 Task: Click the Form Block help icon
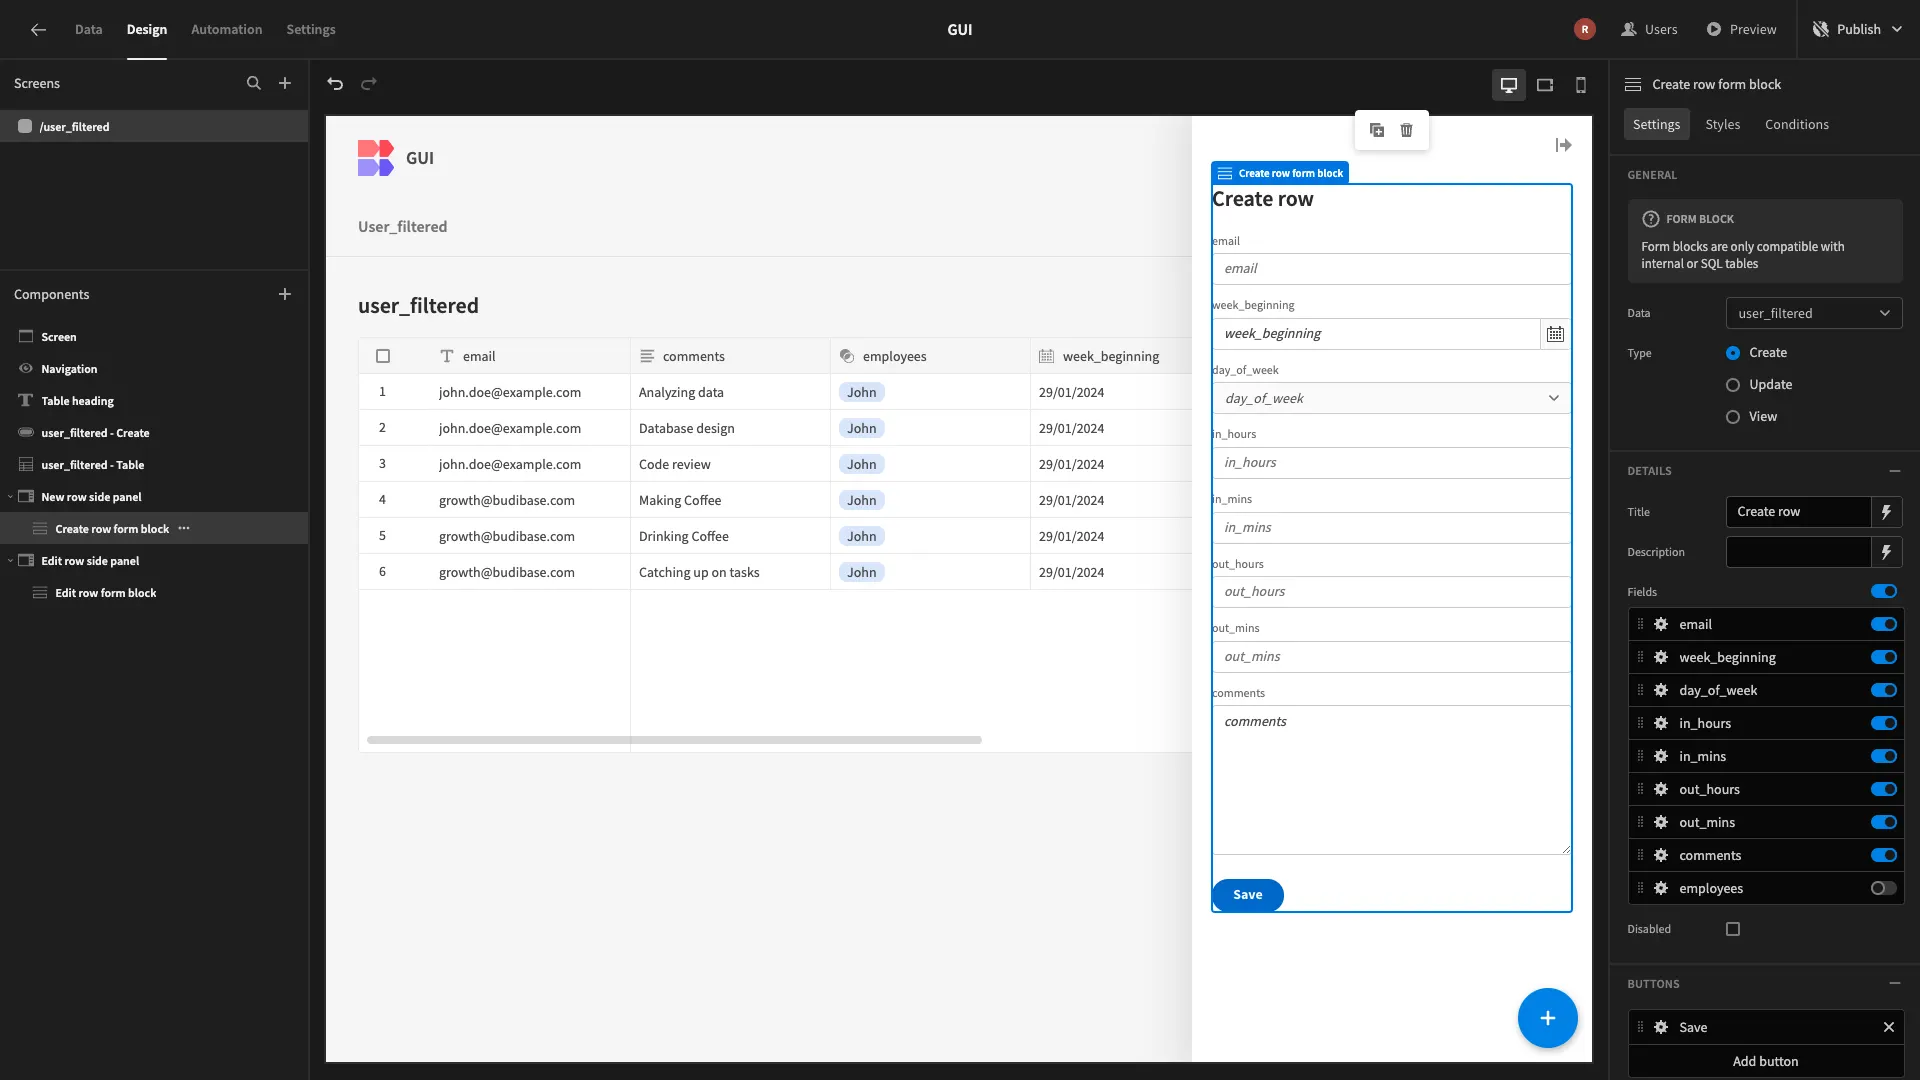(1651, 219)
